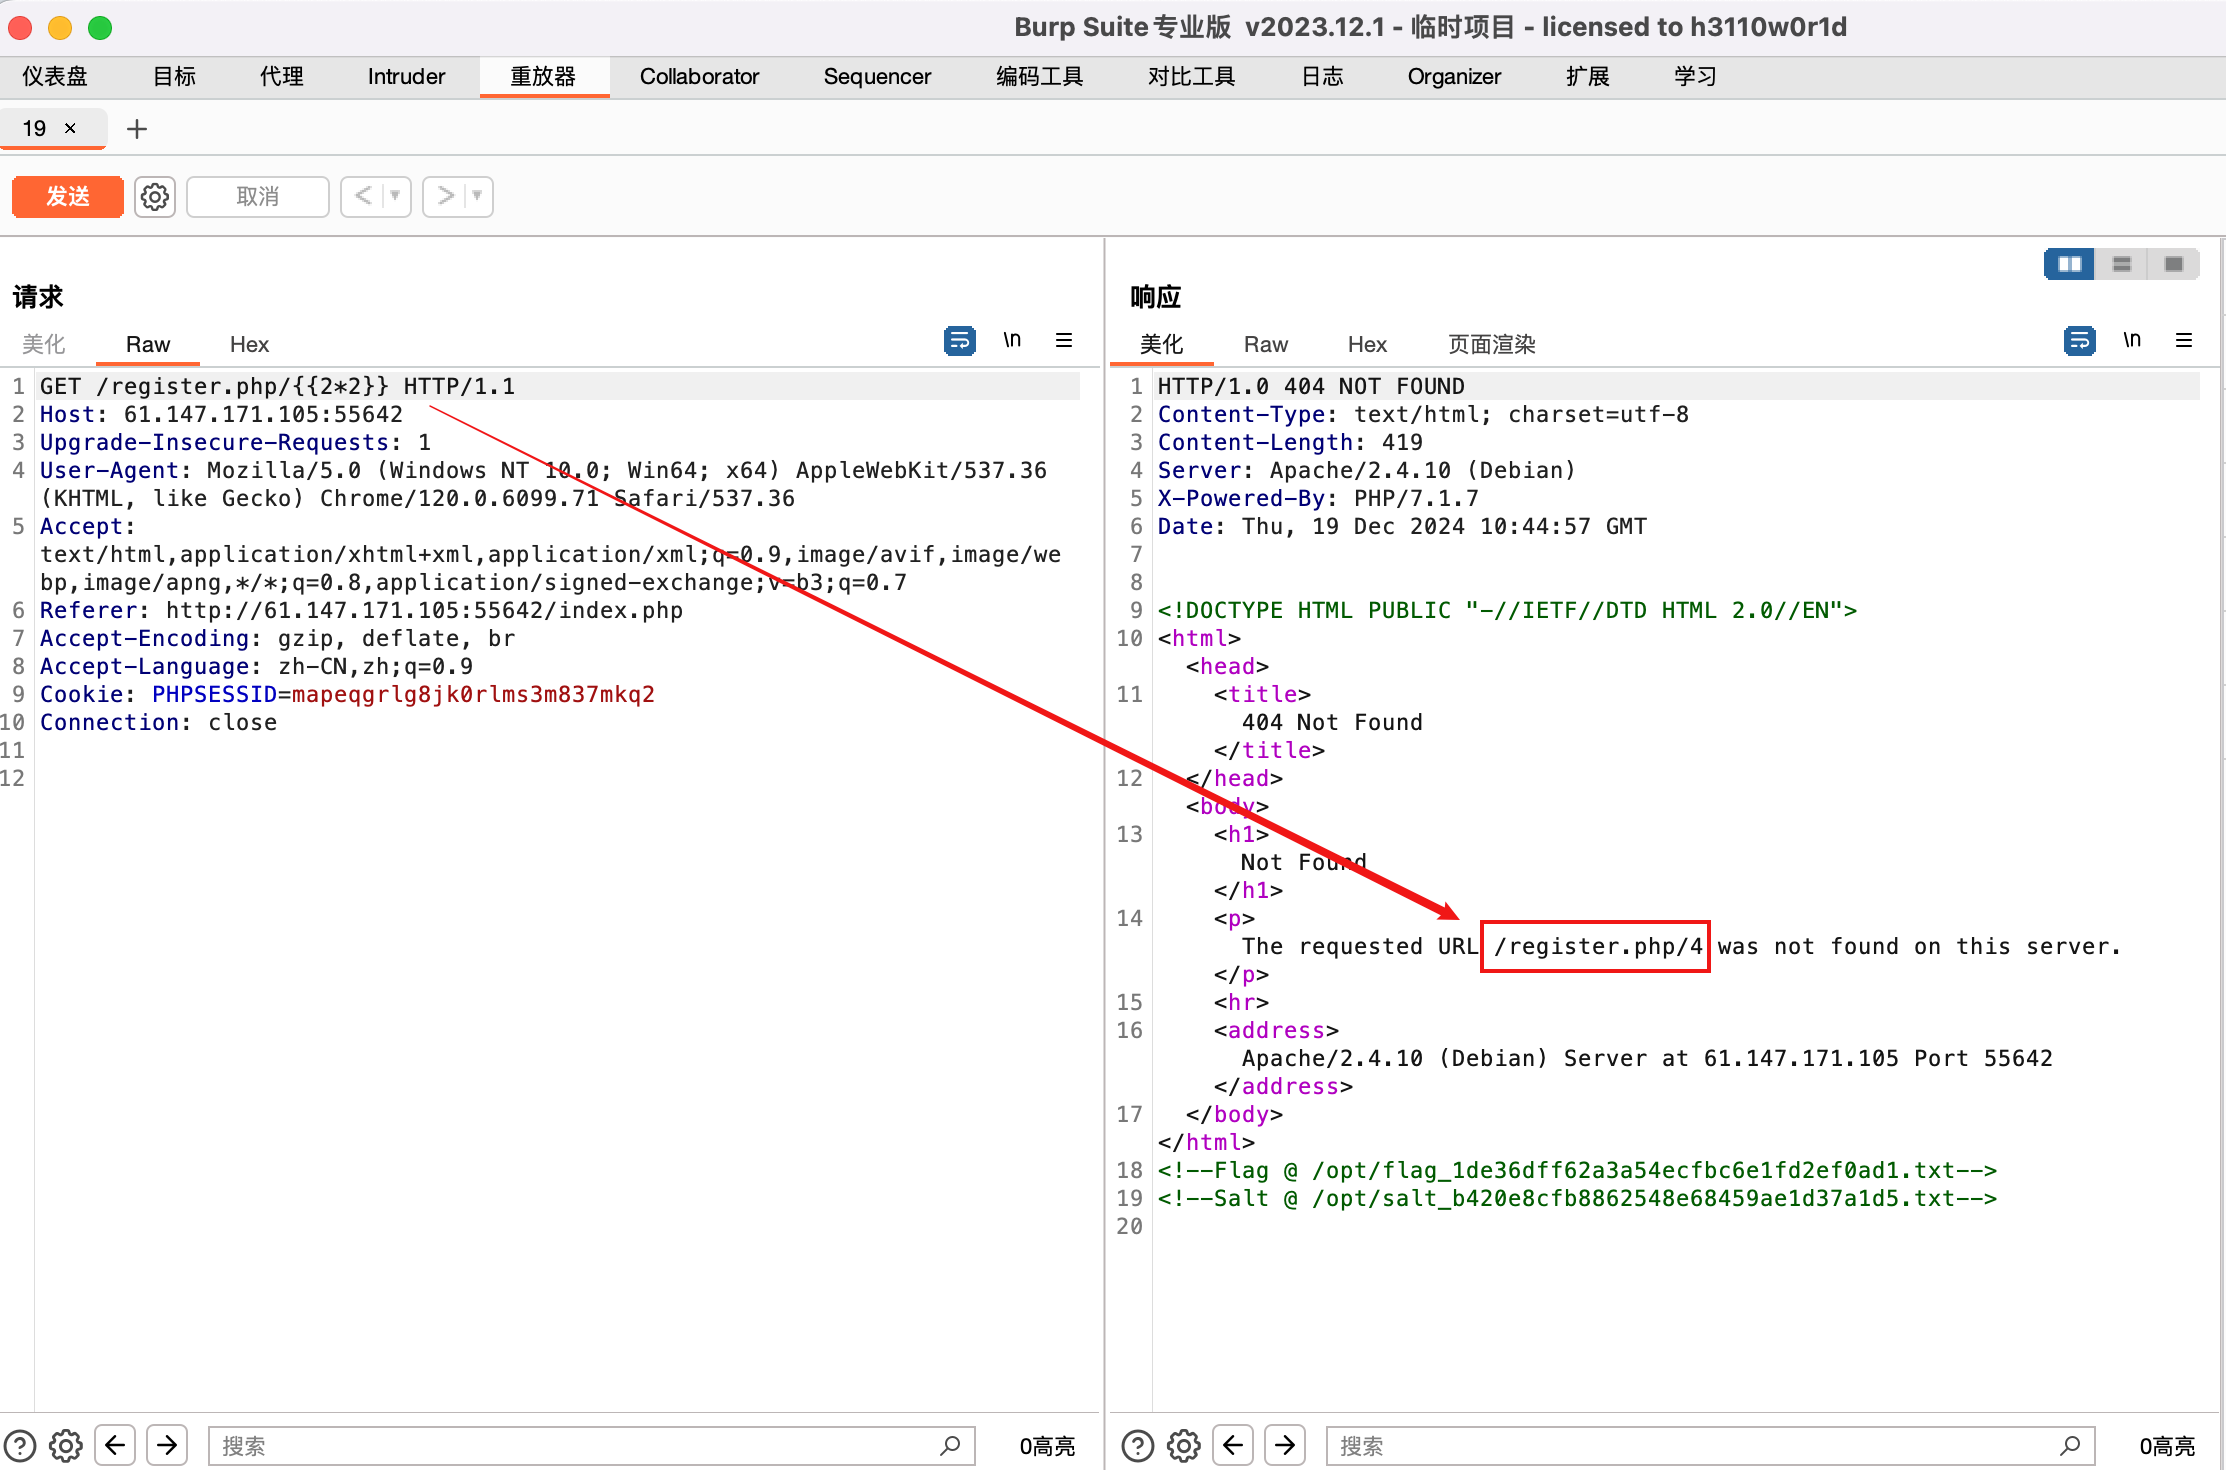Open the 学习 learn tab
This screenshot has height=1470, width=2226.
(1695, 77)
